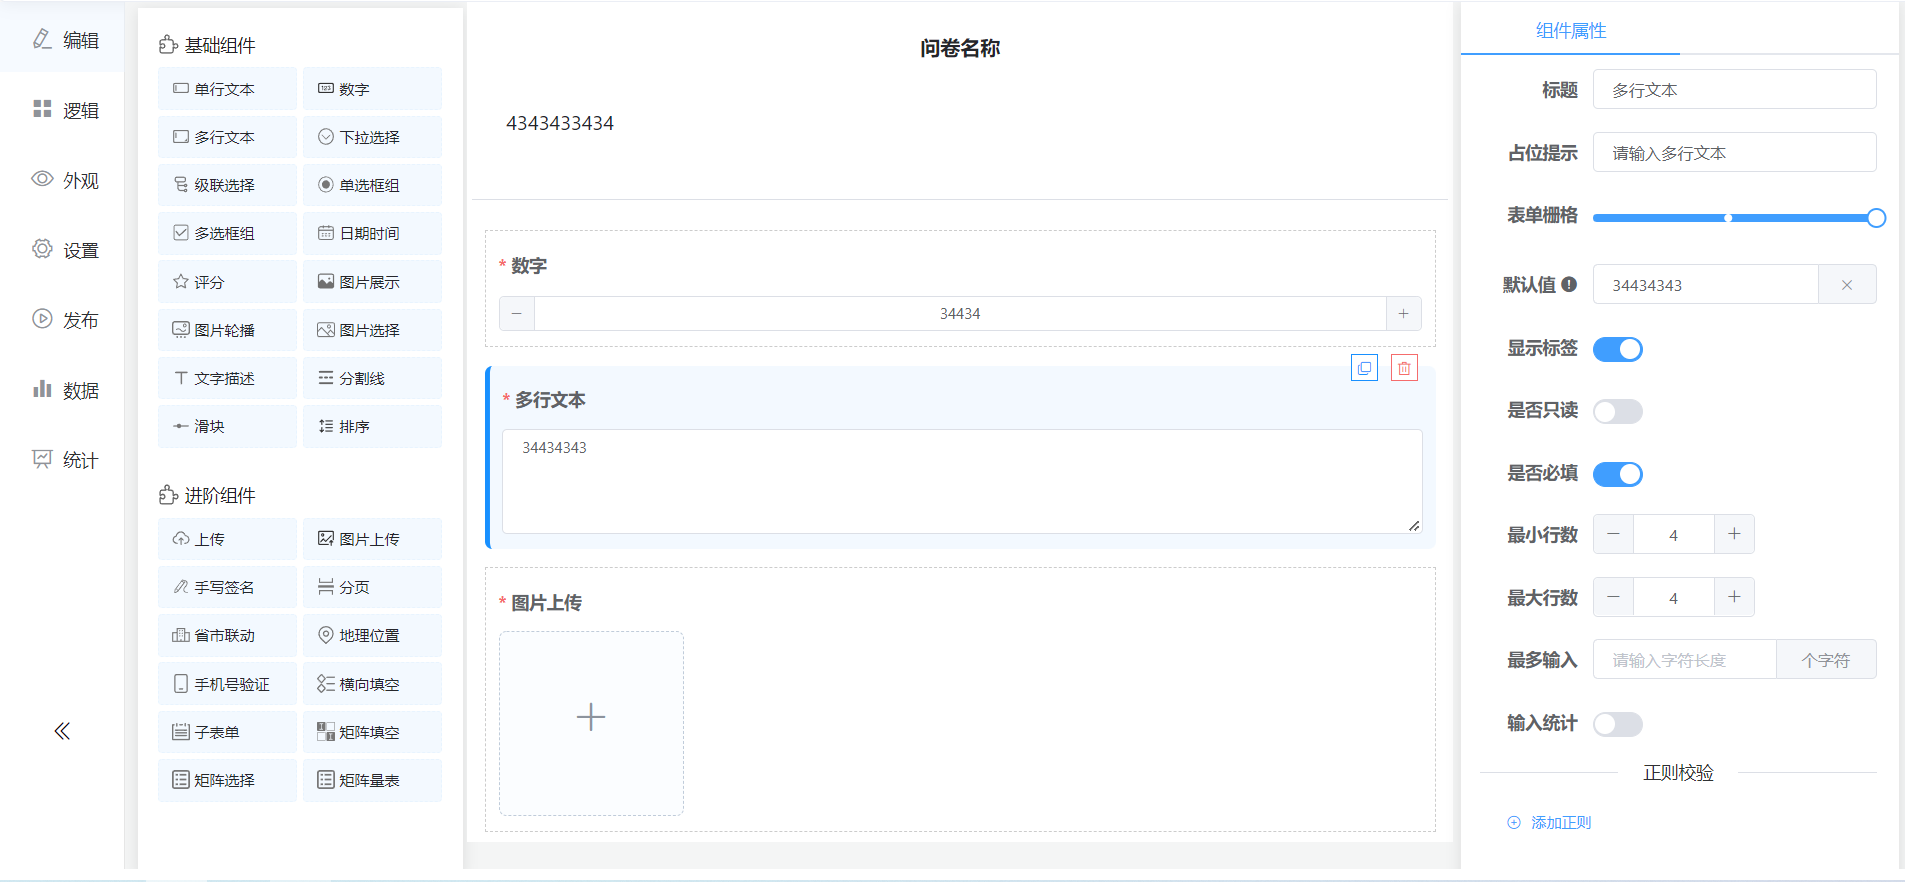Add a 单行文本 component
Viewport: 1905px width, 882px height.
227,89
